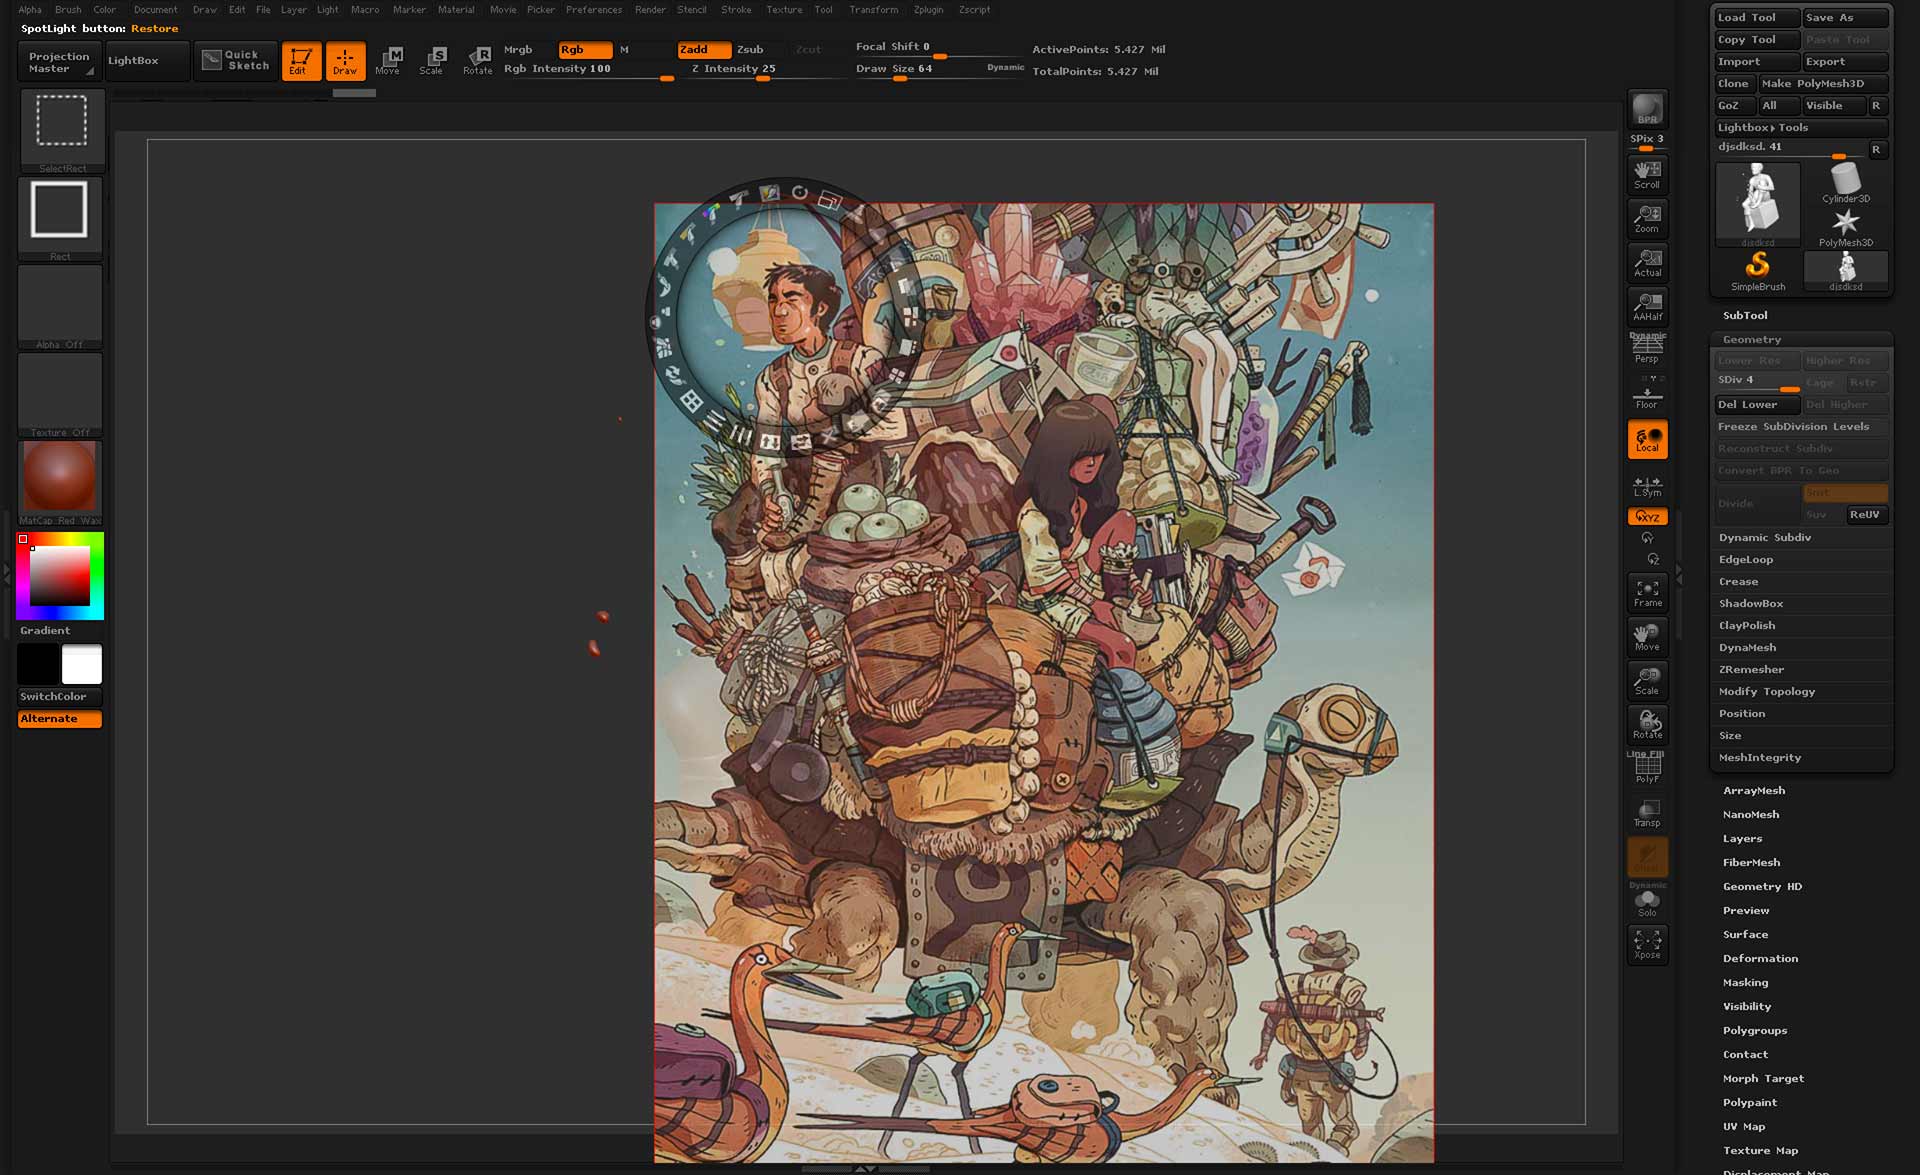Expand the DynaMesh section
Viewport: 1920px width, 1175px height.
[x=1748, y=647]
